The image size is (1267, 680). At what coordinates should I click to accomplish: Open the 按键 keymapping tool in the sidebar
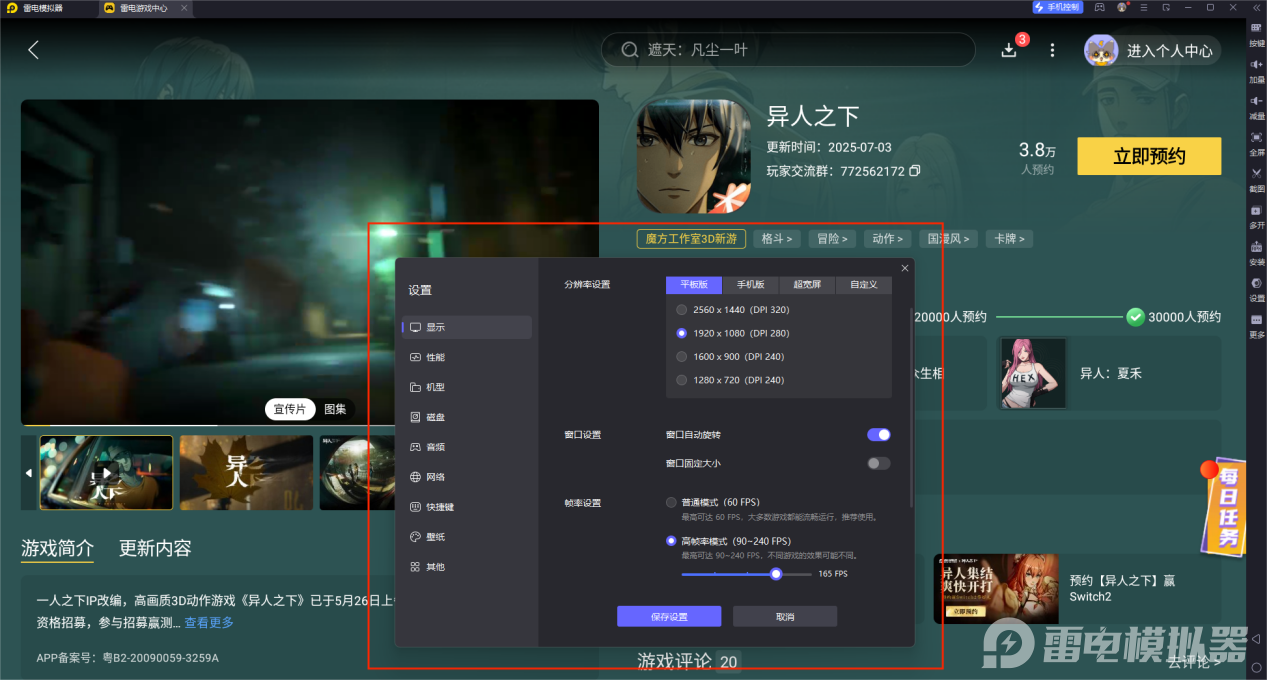pyautogui.click(x=1257, y=35)
